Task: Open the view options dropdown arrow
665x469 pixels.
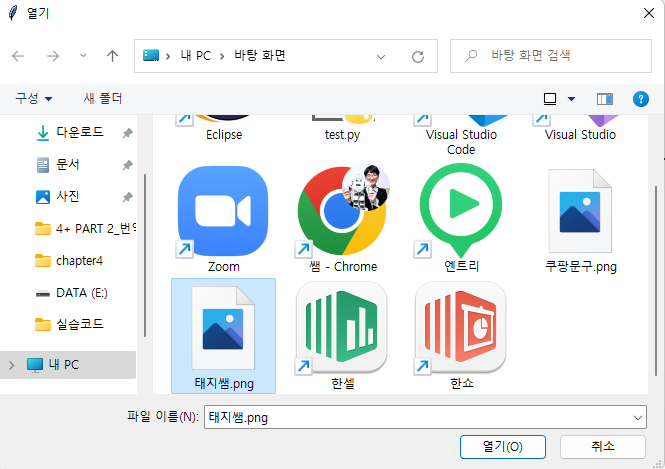Action: [x=571, y=99]
